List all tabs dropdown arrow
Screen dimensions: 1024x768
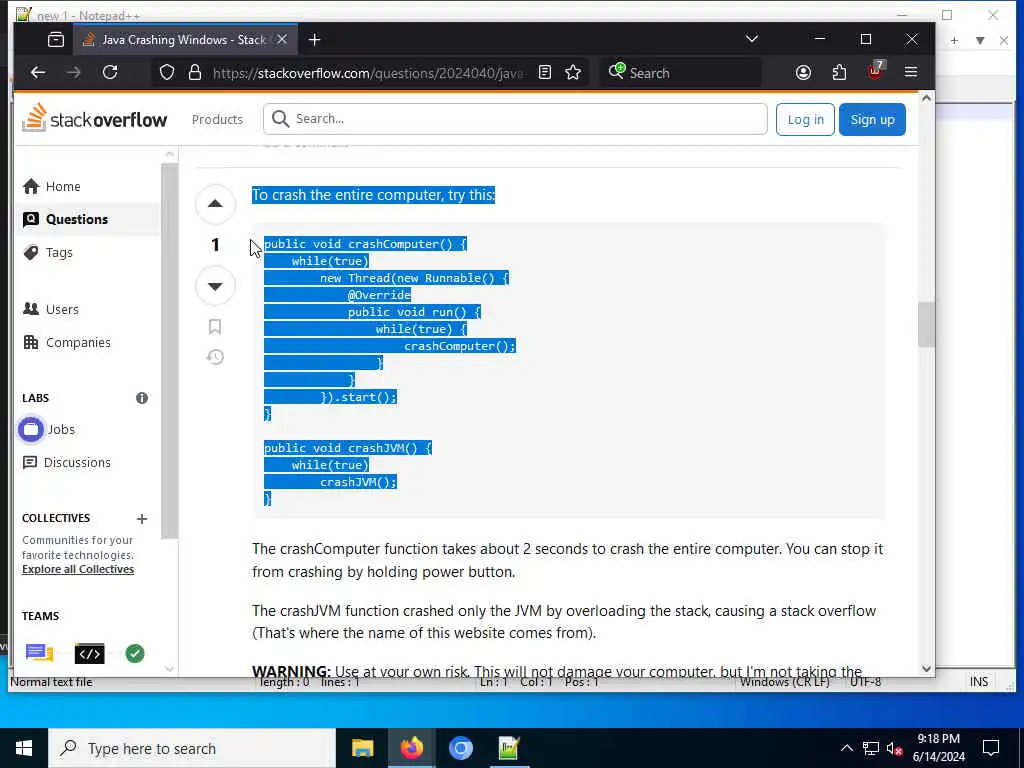pos(752,39)
